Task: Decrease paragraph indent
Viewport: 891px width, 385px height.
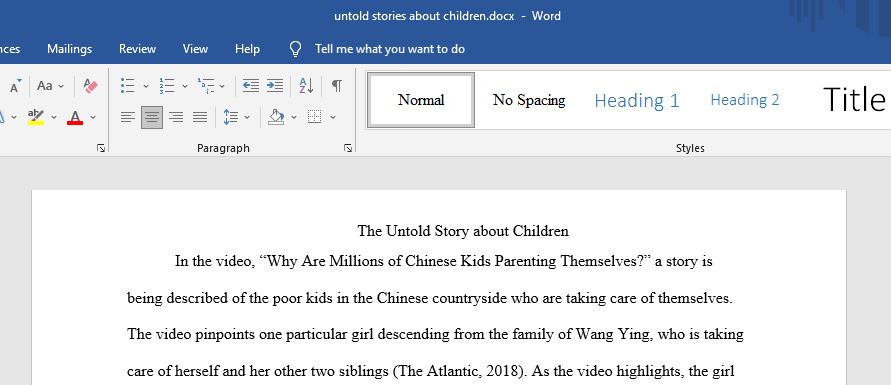Action: (251, 86)
